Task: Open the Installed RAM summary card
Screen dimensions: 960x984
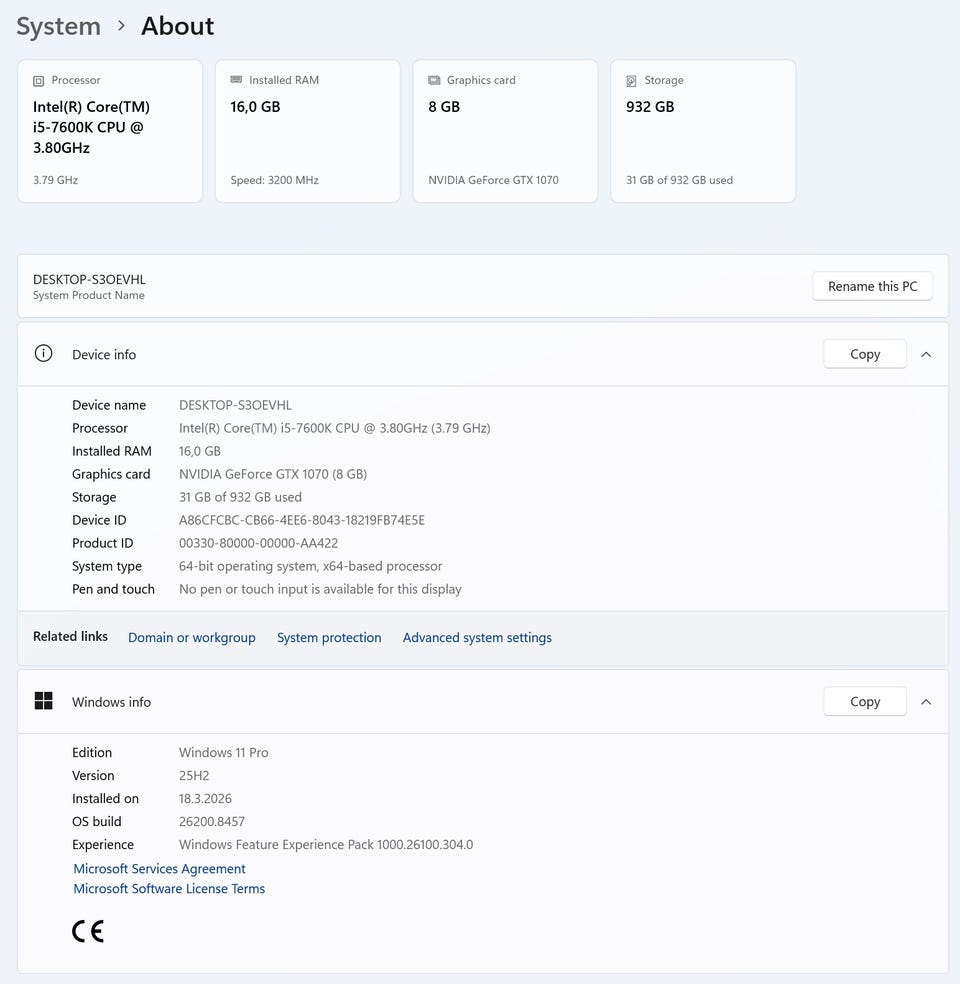Action: click(x=307, y=131)
